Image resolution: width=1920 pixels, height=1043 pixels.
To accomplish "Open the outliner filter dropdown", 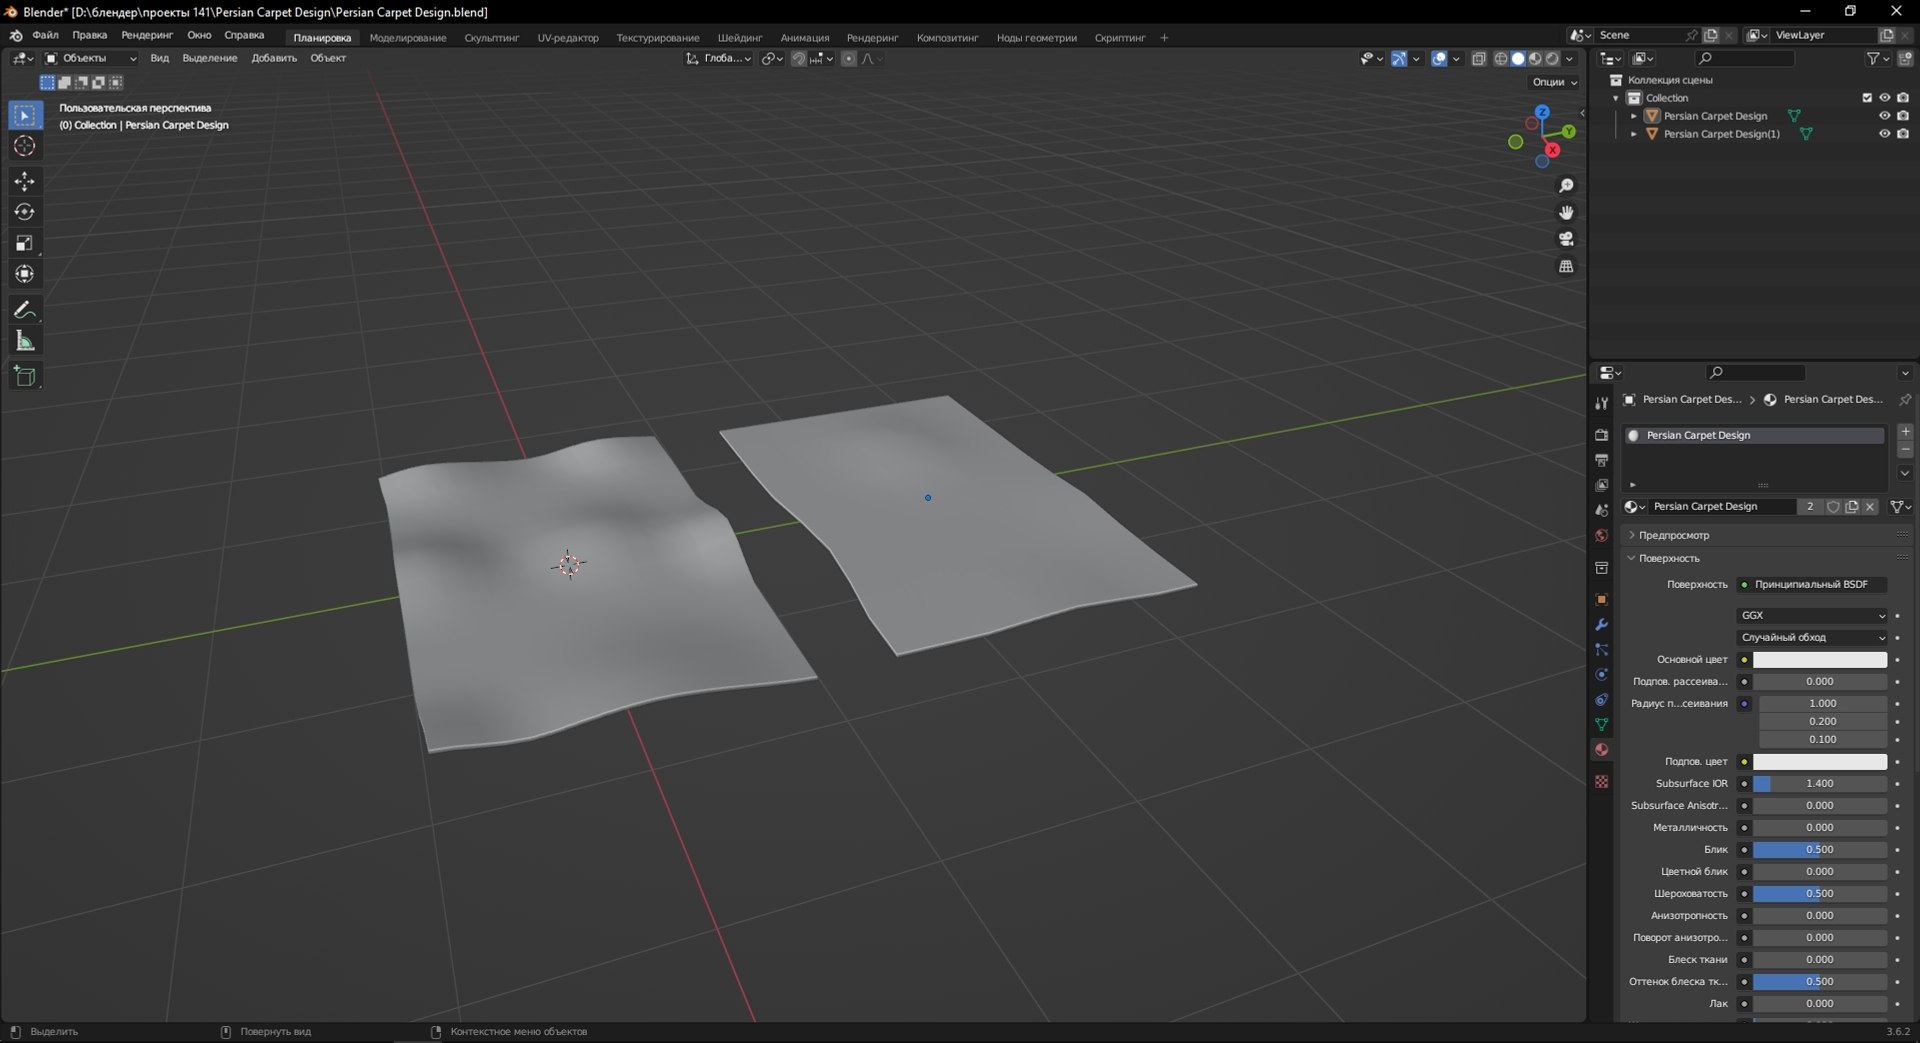I will [1878, 59].
